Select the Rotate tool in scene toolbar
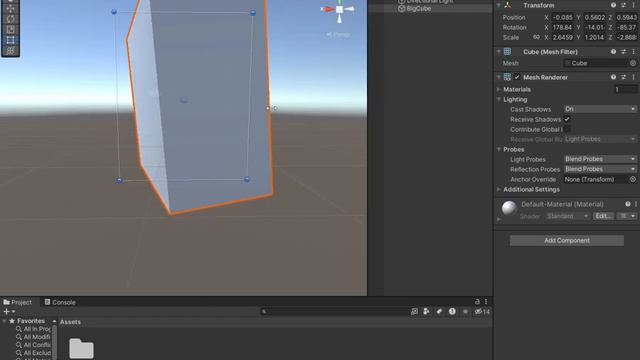 click(11, 19)
